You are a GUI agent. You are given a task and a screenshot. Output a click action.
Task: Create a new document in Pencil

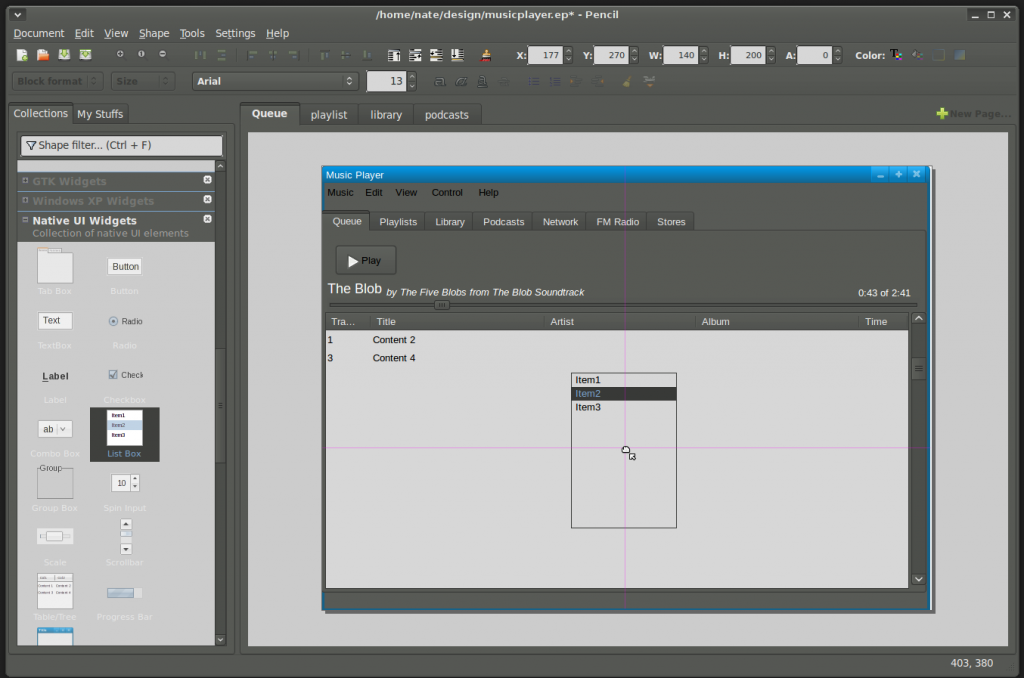point(21,55)
